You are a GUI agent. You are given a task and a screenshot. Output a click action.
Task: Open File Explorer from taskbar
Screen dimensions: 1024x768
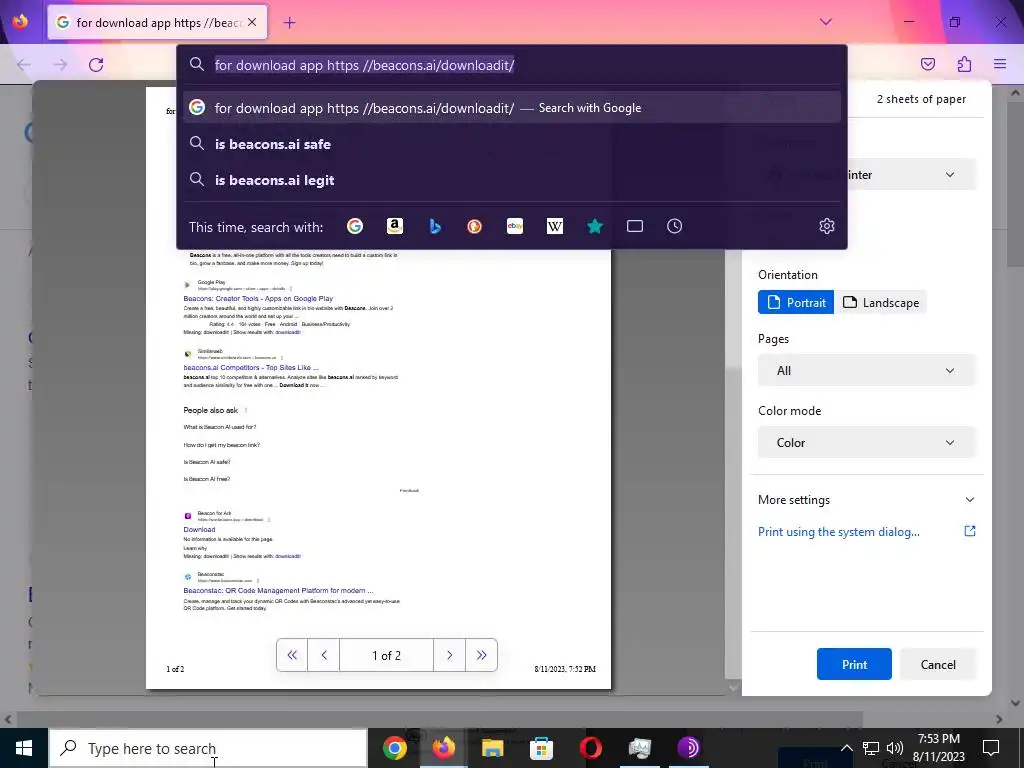pyautogui.click(x=492, y=748)
